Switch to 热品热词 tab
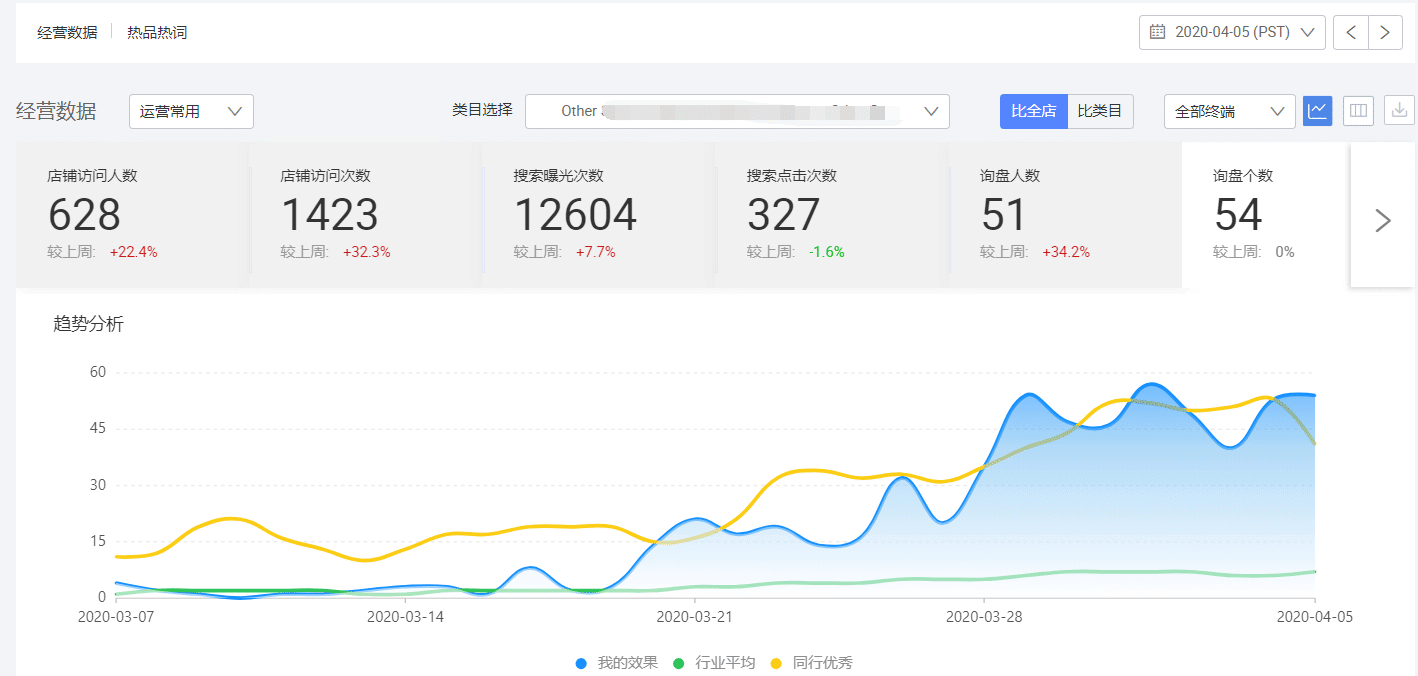The height and width of the screenshot is (676, 1418). click(x=157, y=32)
